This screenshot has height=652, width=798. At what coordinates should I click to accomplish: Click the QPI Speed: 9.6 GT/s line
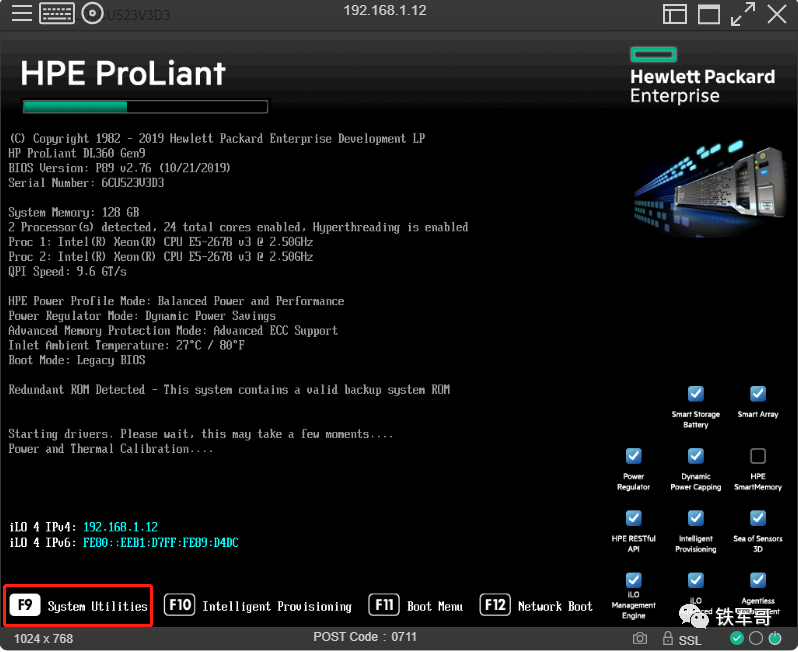point(67,271)
